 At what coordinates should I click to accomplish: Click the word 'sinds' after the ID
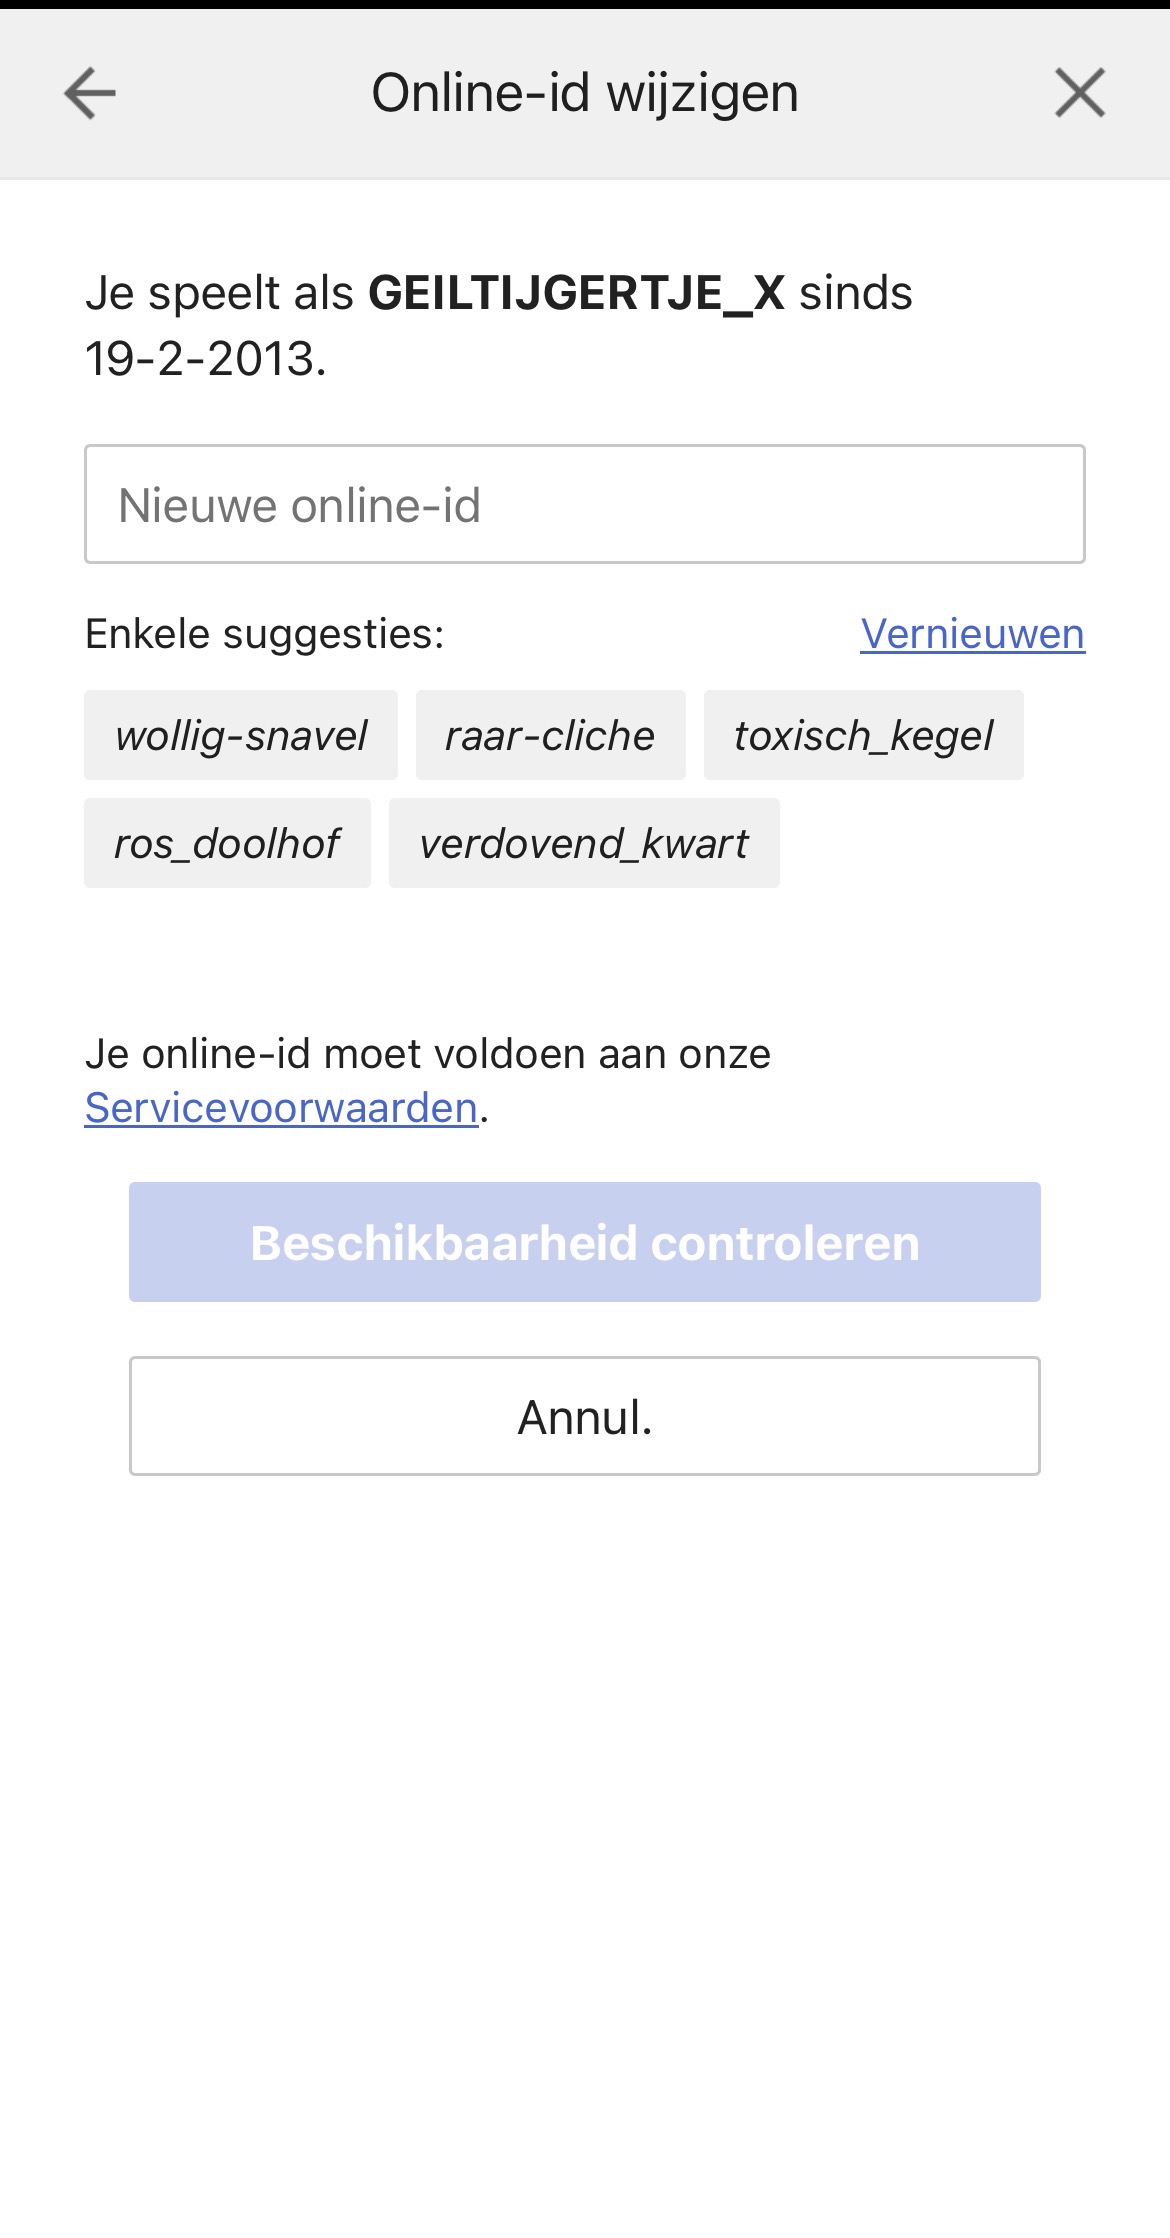pyautogui.click(x=855, y=294)
